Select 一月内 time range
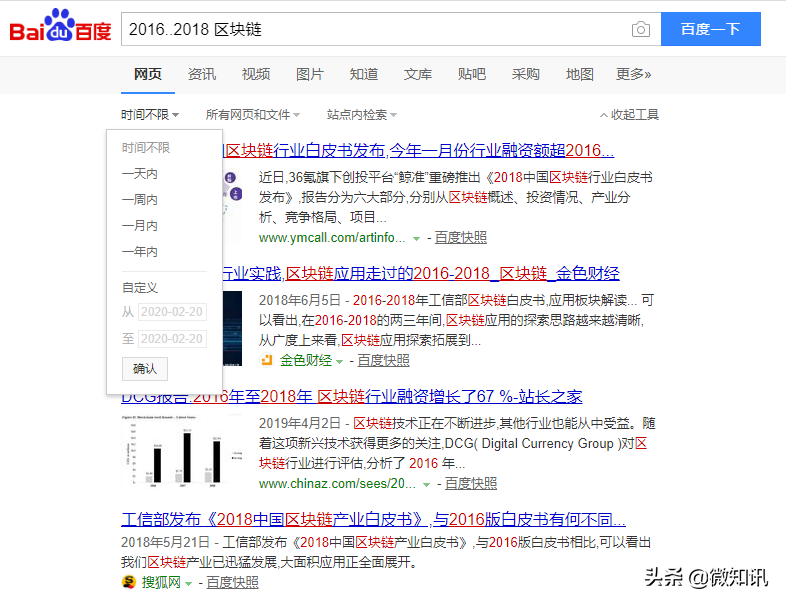786x605 pixels. coord(140,225)
